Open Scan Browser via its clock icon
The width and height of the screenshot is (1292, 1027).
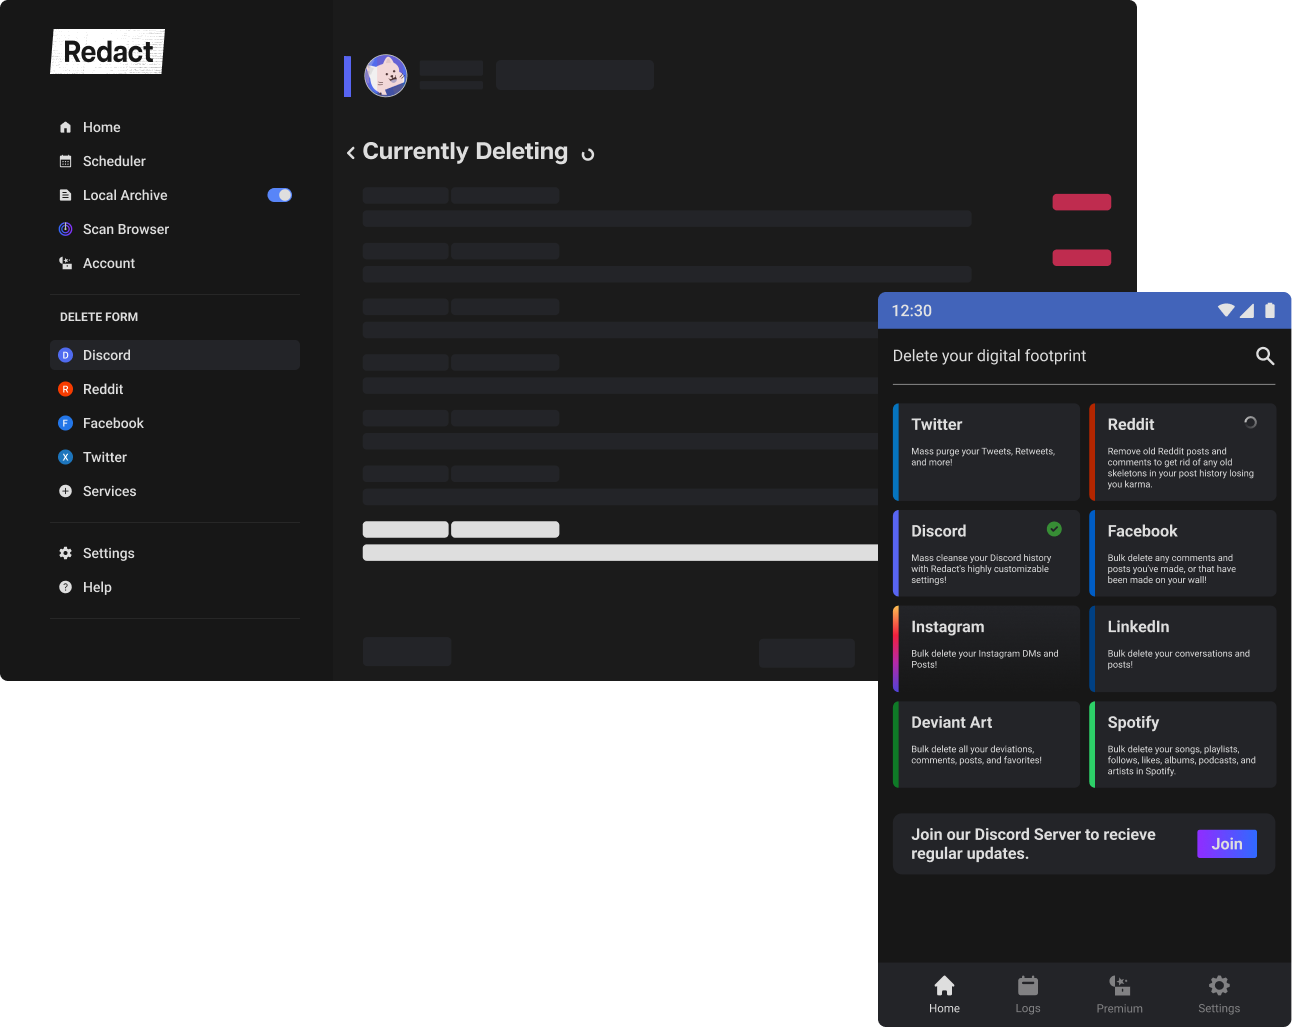click(65, 229)
